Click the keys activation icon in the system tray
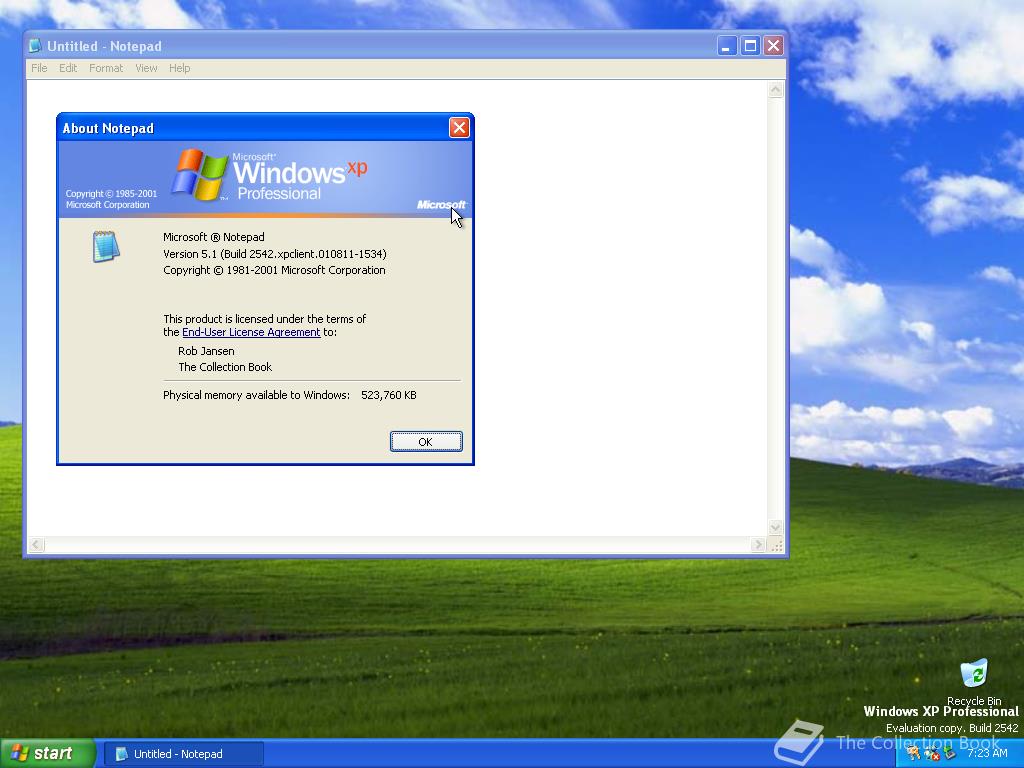Screen dimensions: 1024x768 914,753
